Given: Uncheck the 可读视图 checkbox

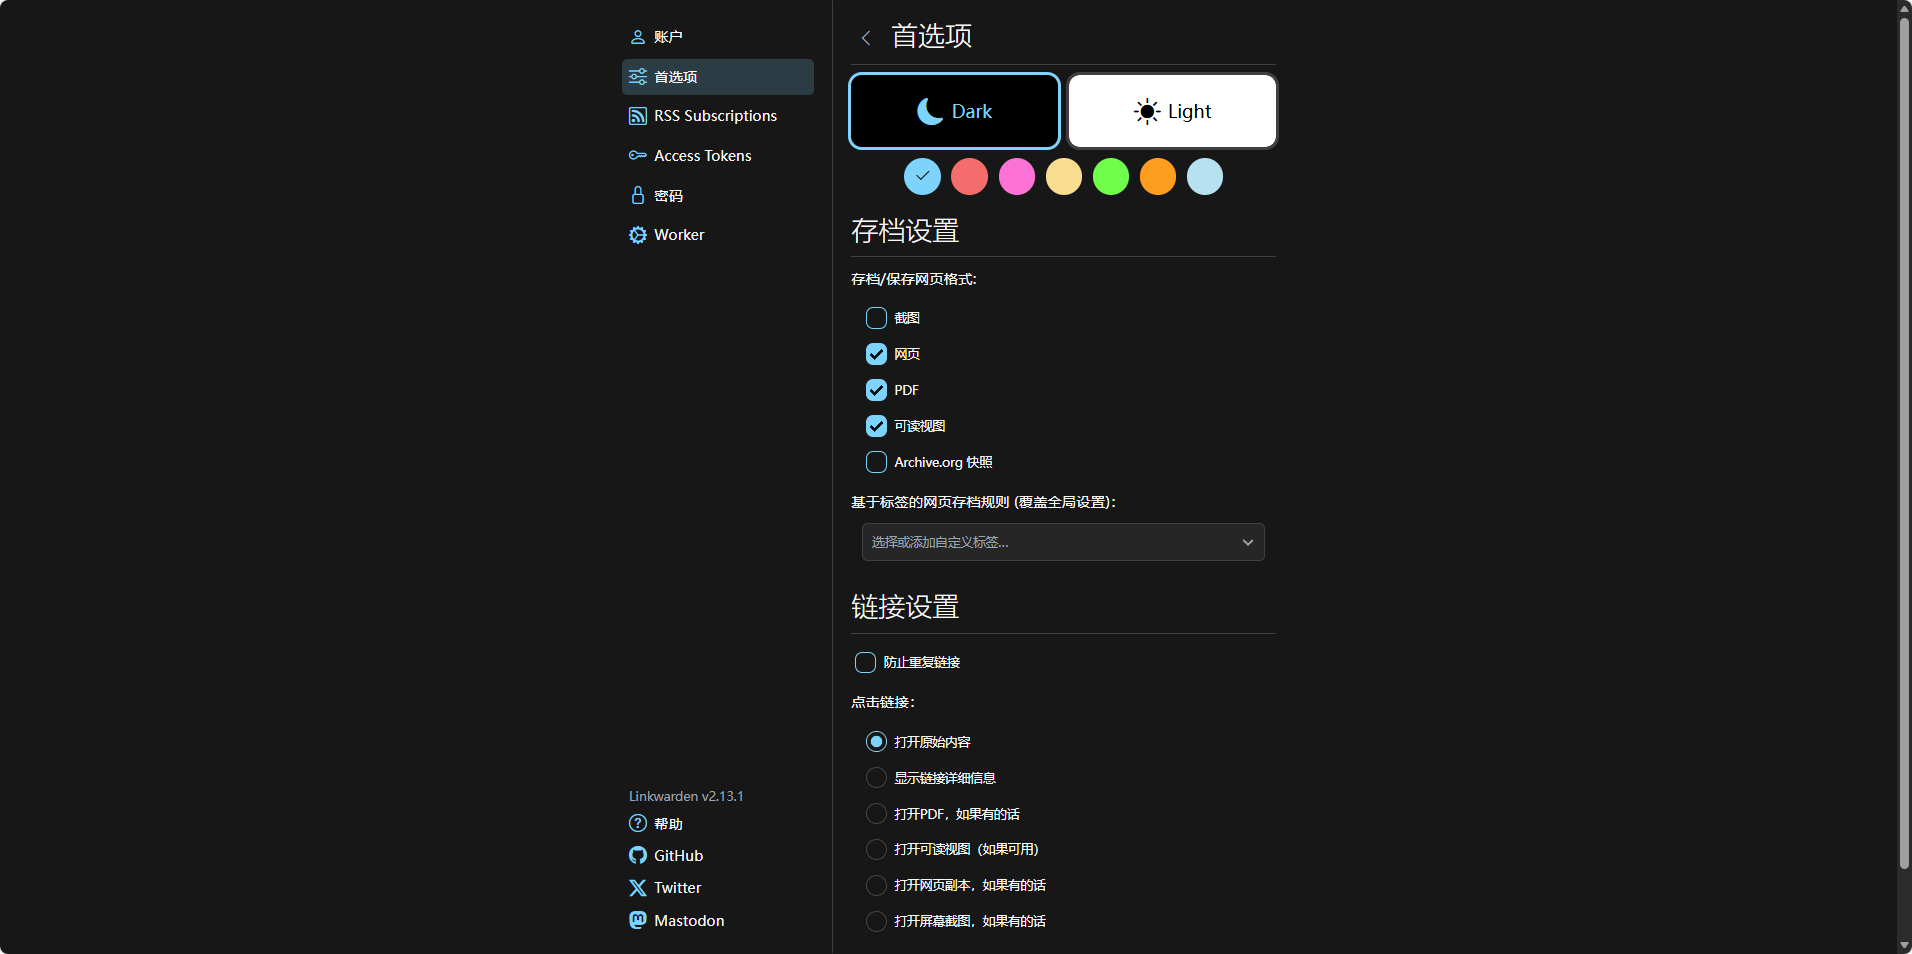Looking at the screenshot, I should click(876, 426).
